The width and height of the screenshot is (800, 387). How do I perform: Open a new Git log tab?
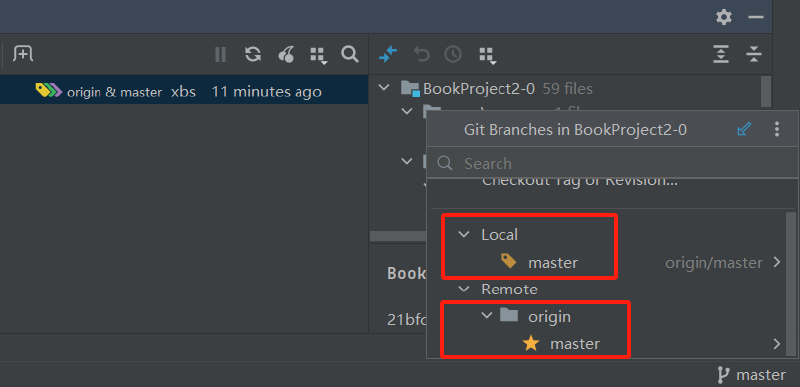coord(23,53)
